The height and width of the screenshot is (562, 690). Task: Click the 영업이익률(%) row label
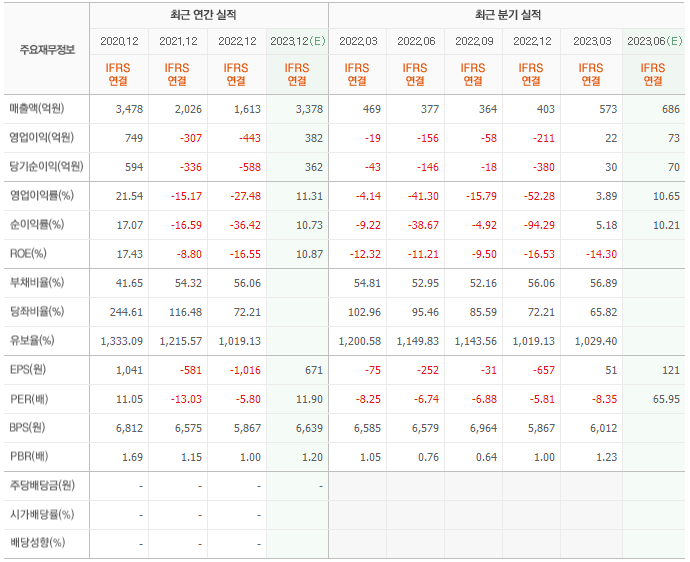tap(41, 195)
